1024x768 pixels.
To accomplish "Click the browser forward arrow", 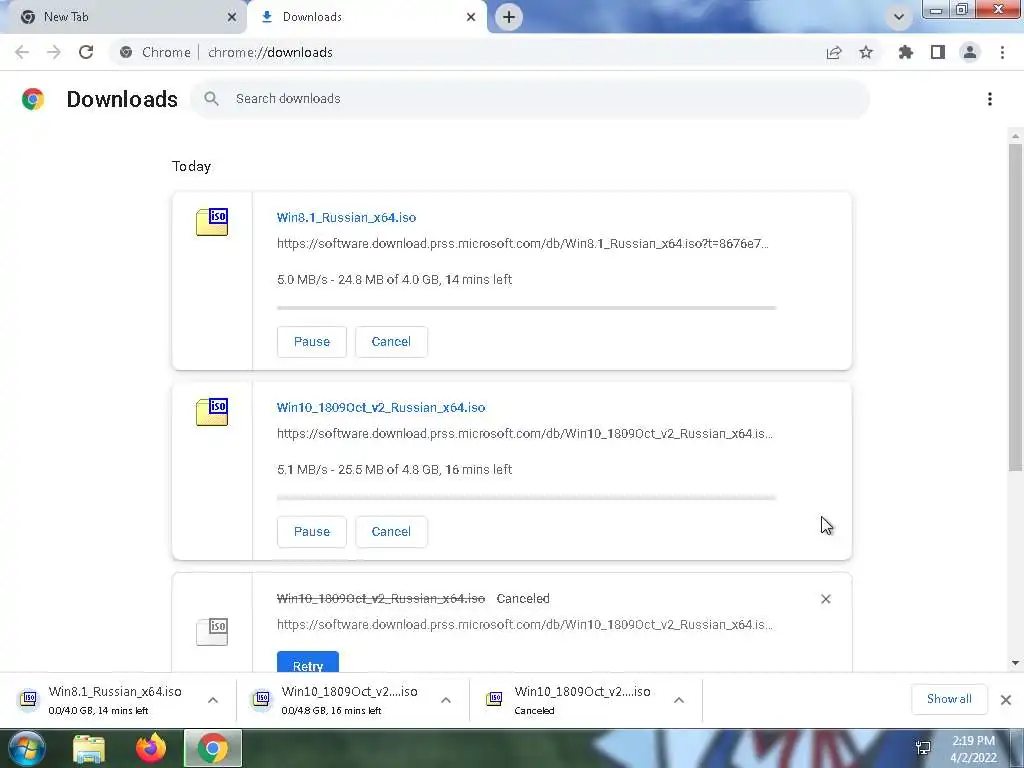I will tap(54, 52).
